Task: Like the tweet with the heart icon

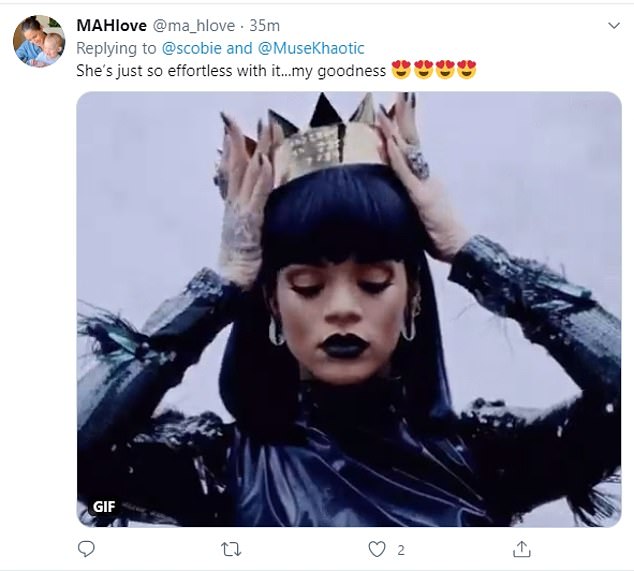Action: click(376, 549)
